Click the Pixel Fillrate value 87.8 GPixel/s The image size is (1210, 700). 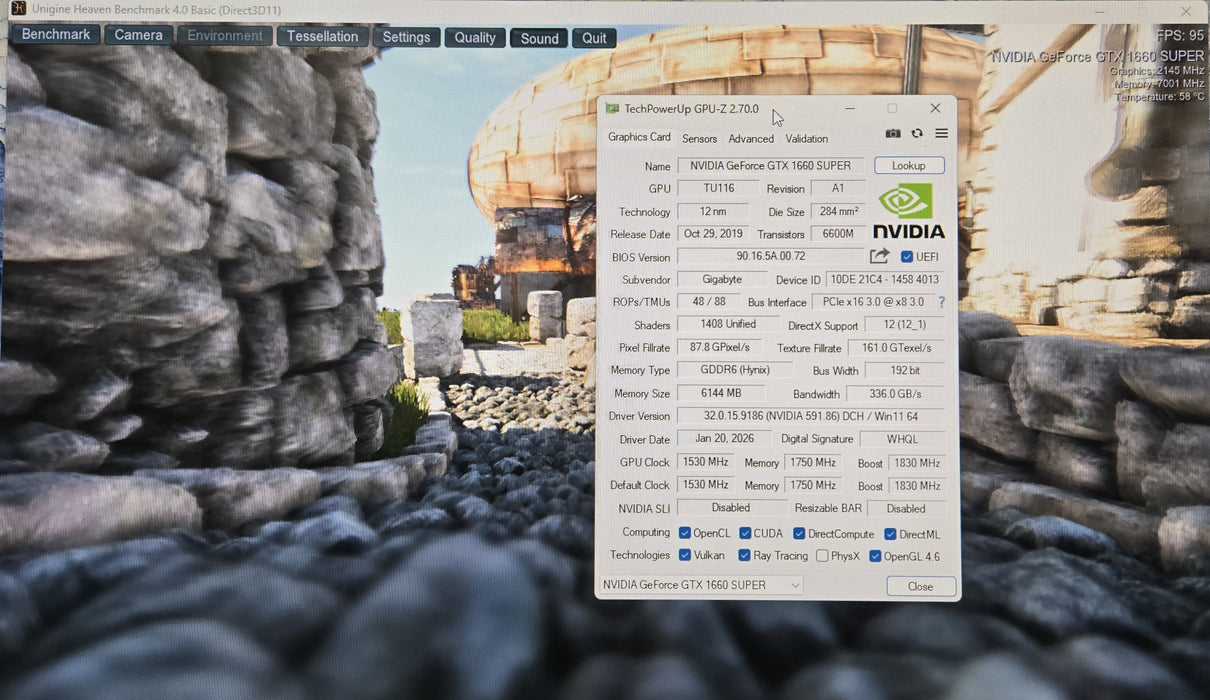coord(719,347)
